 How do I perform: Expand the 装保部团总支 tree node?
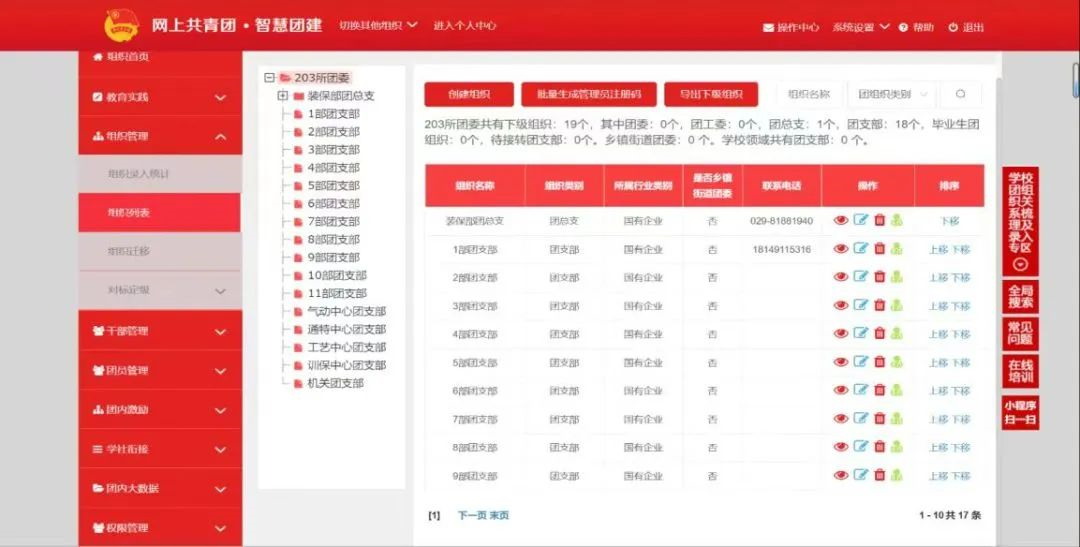[282, 96]
